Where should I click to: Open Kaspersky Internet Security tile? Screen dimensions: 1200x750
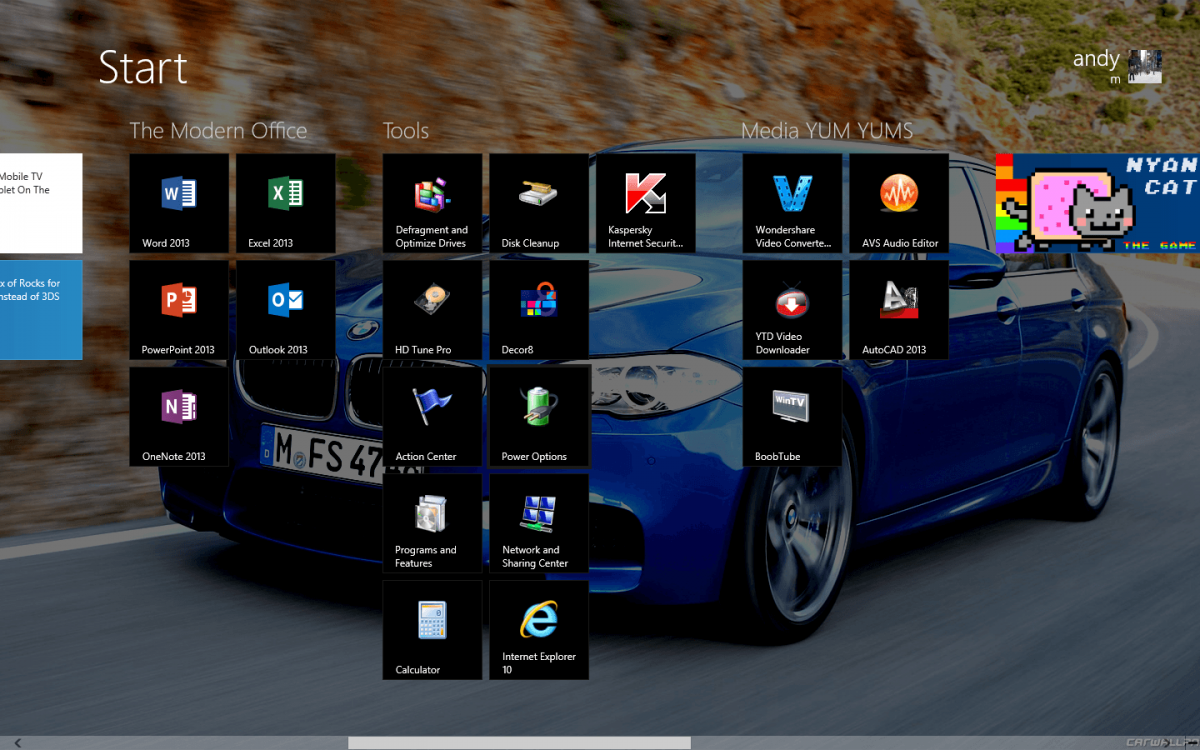click(646, 203)
